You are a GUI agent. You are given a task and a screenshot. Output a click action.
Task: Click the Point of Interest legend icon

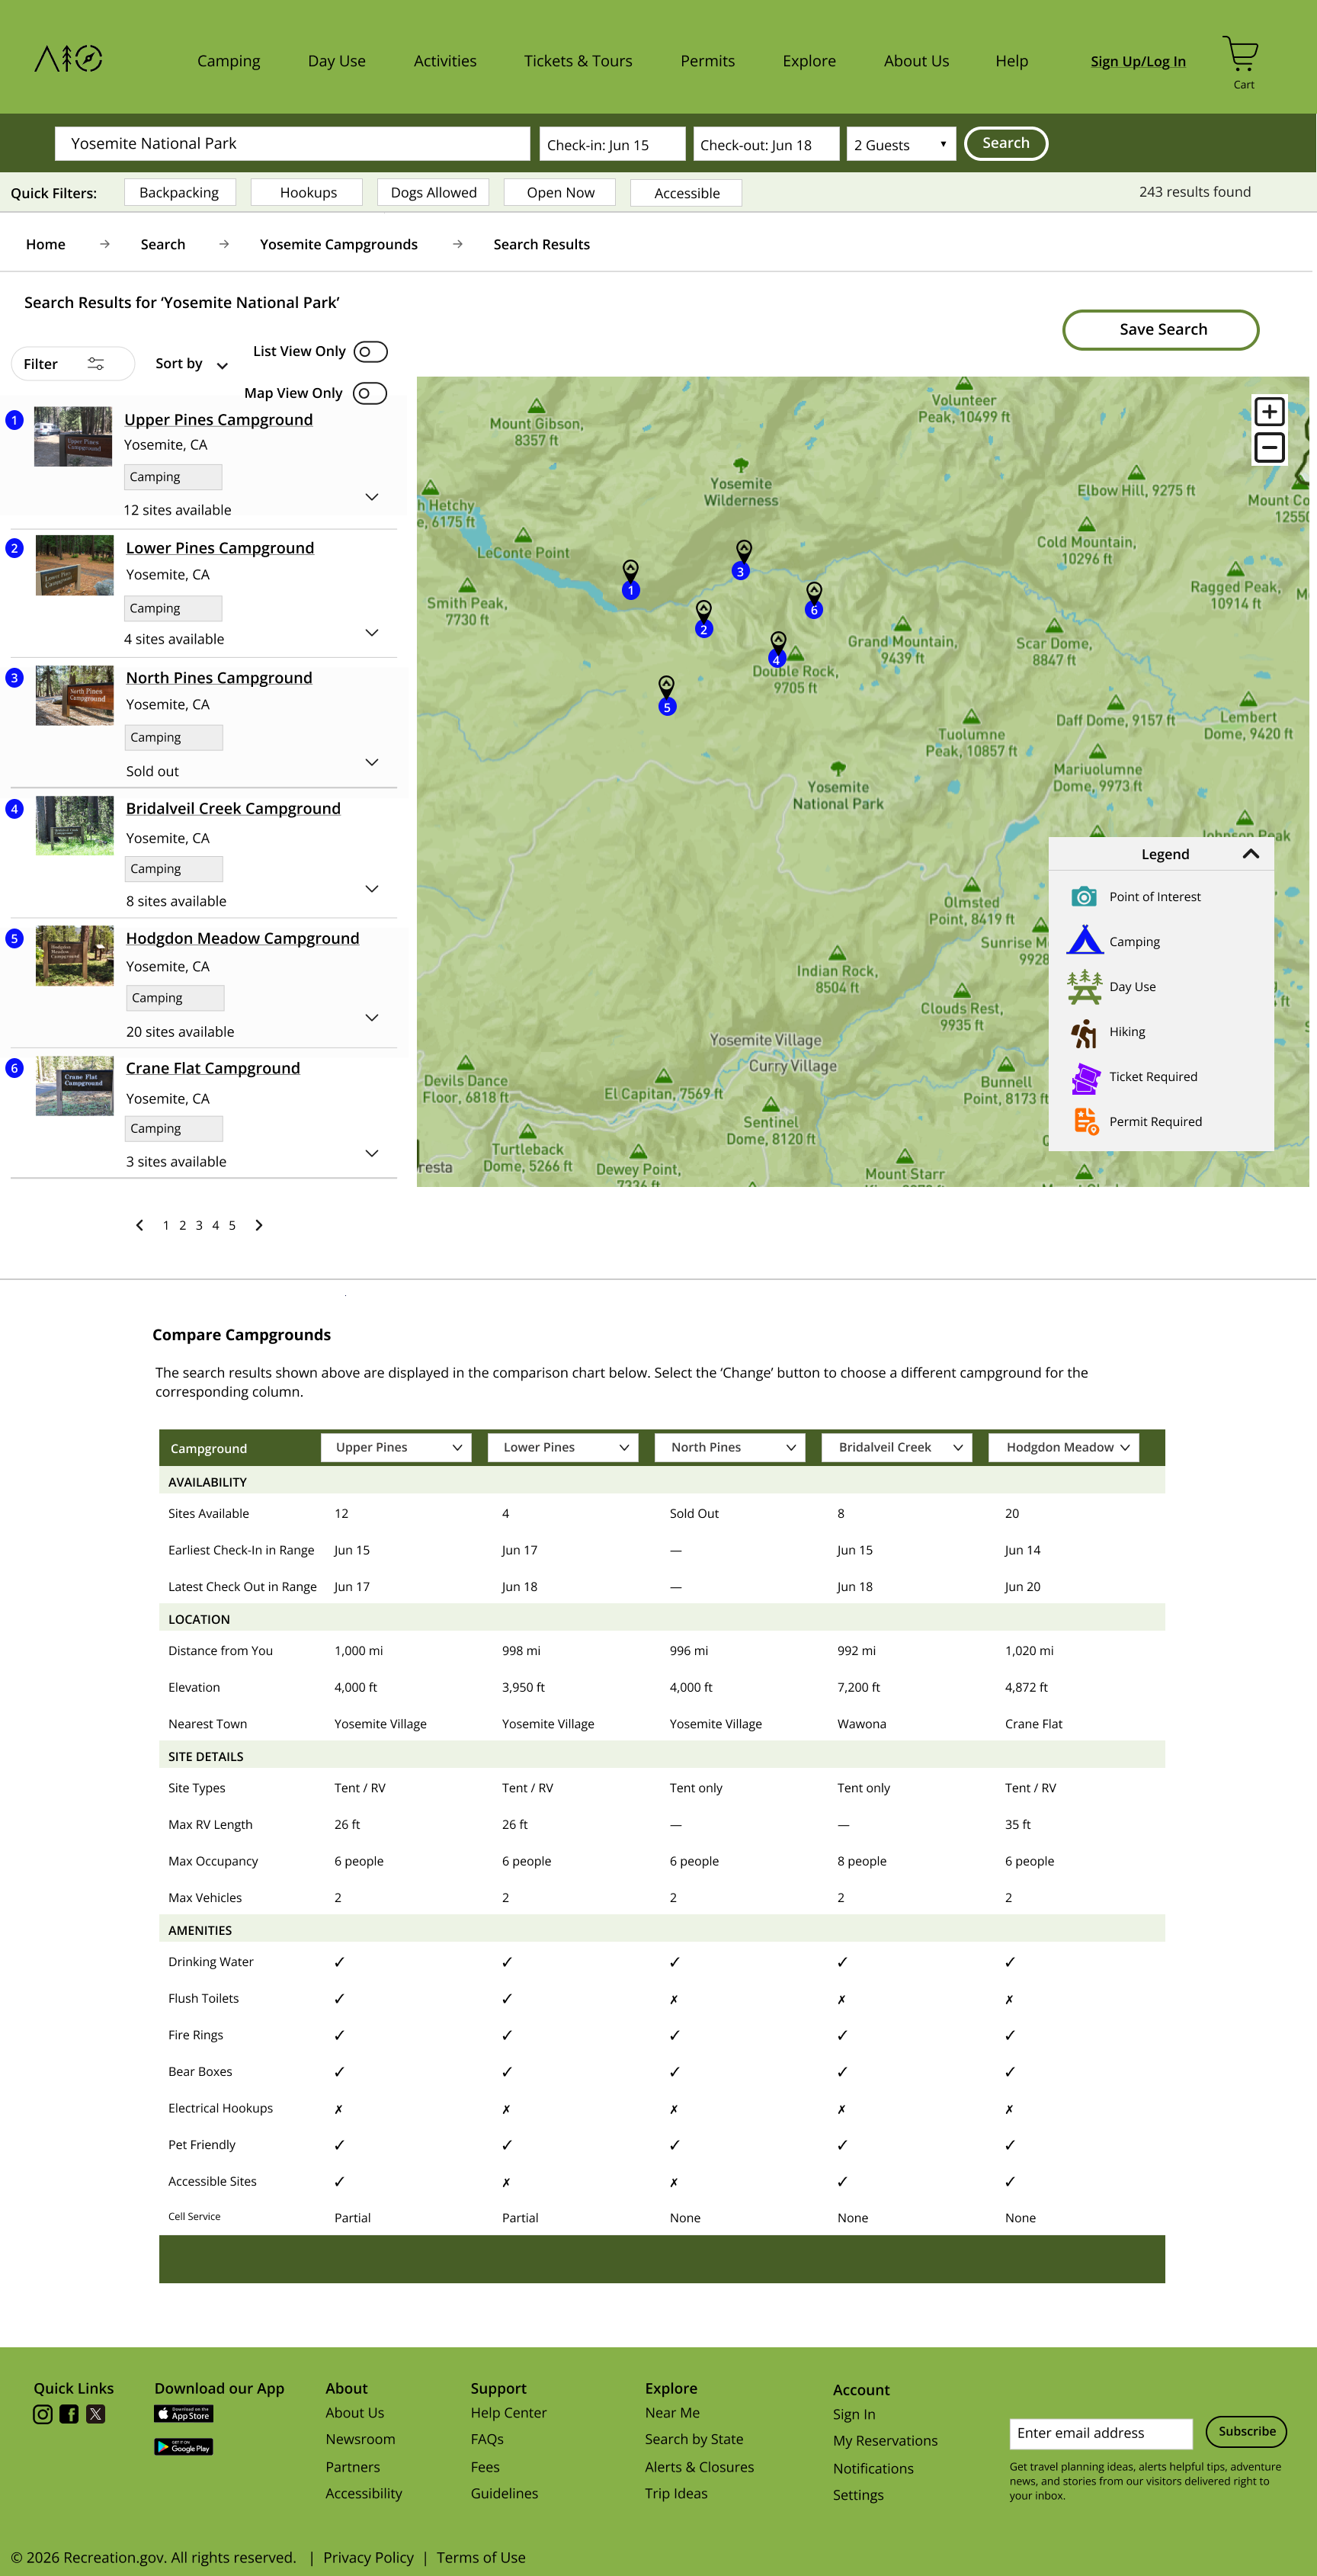coord(1084,897)
